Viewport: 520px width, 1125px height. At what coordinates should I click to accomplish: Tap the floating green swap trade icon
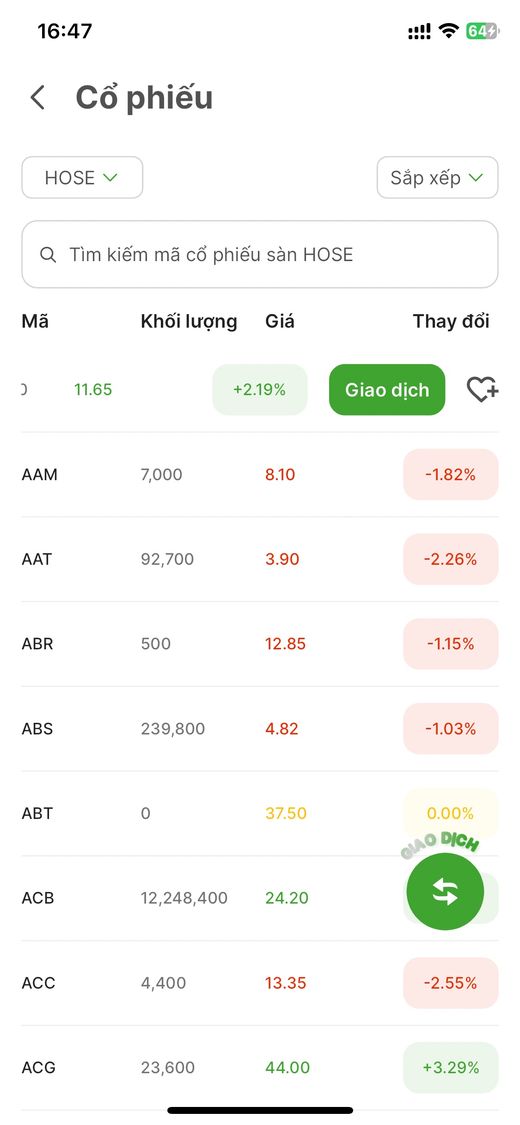pyautogui.click(x=445, y=891)
